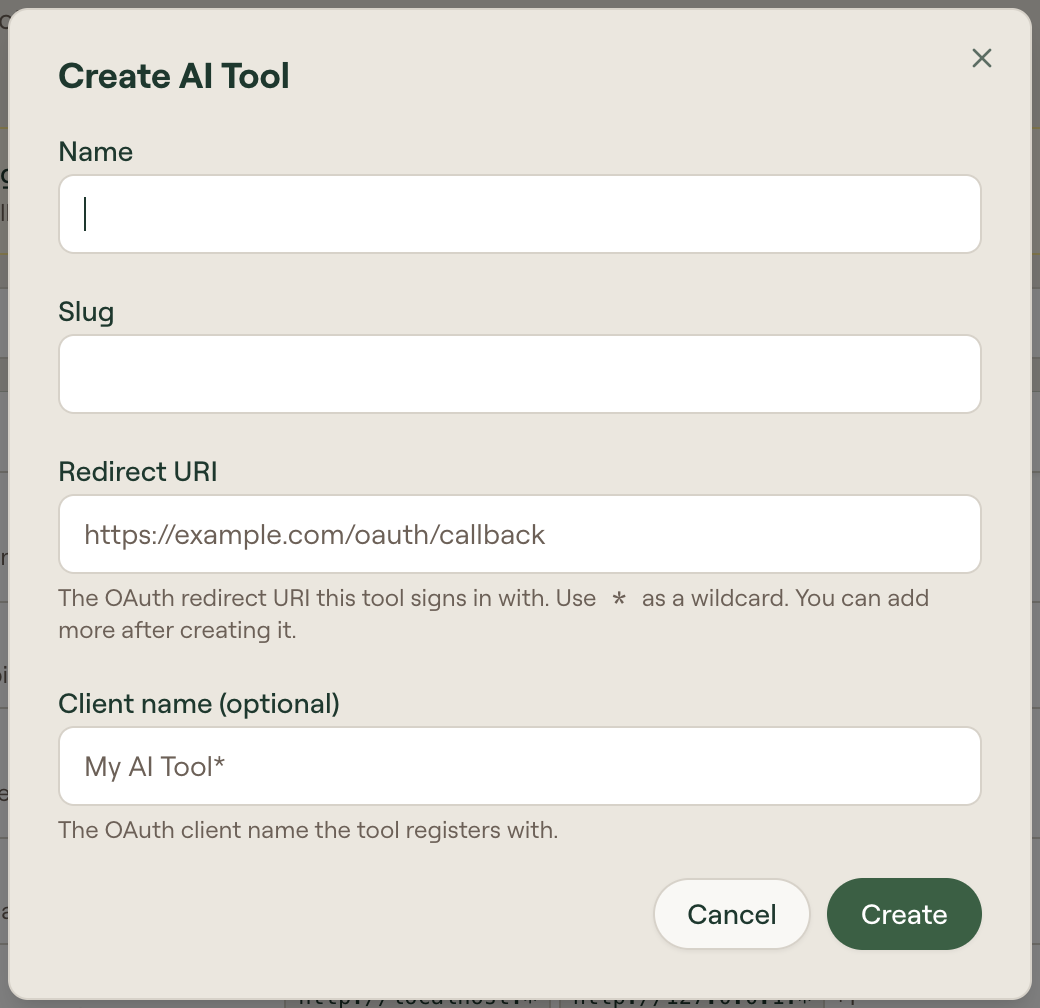
Task: Focus the Name input field
Action: (519, 214)
